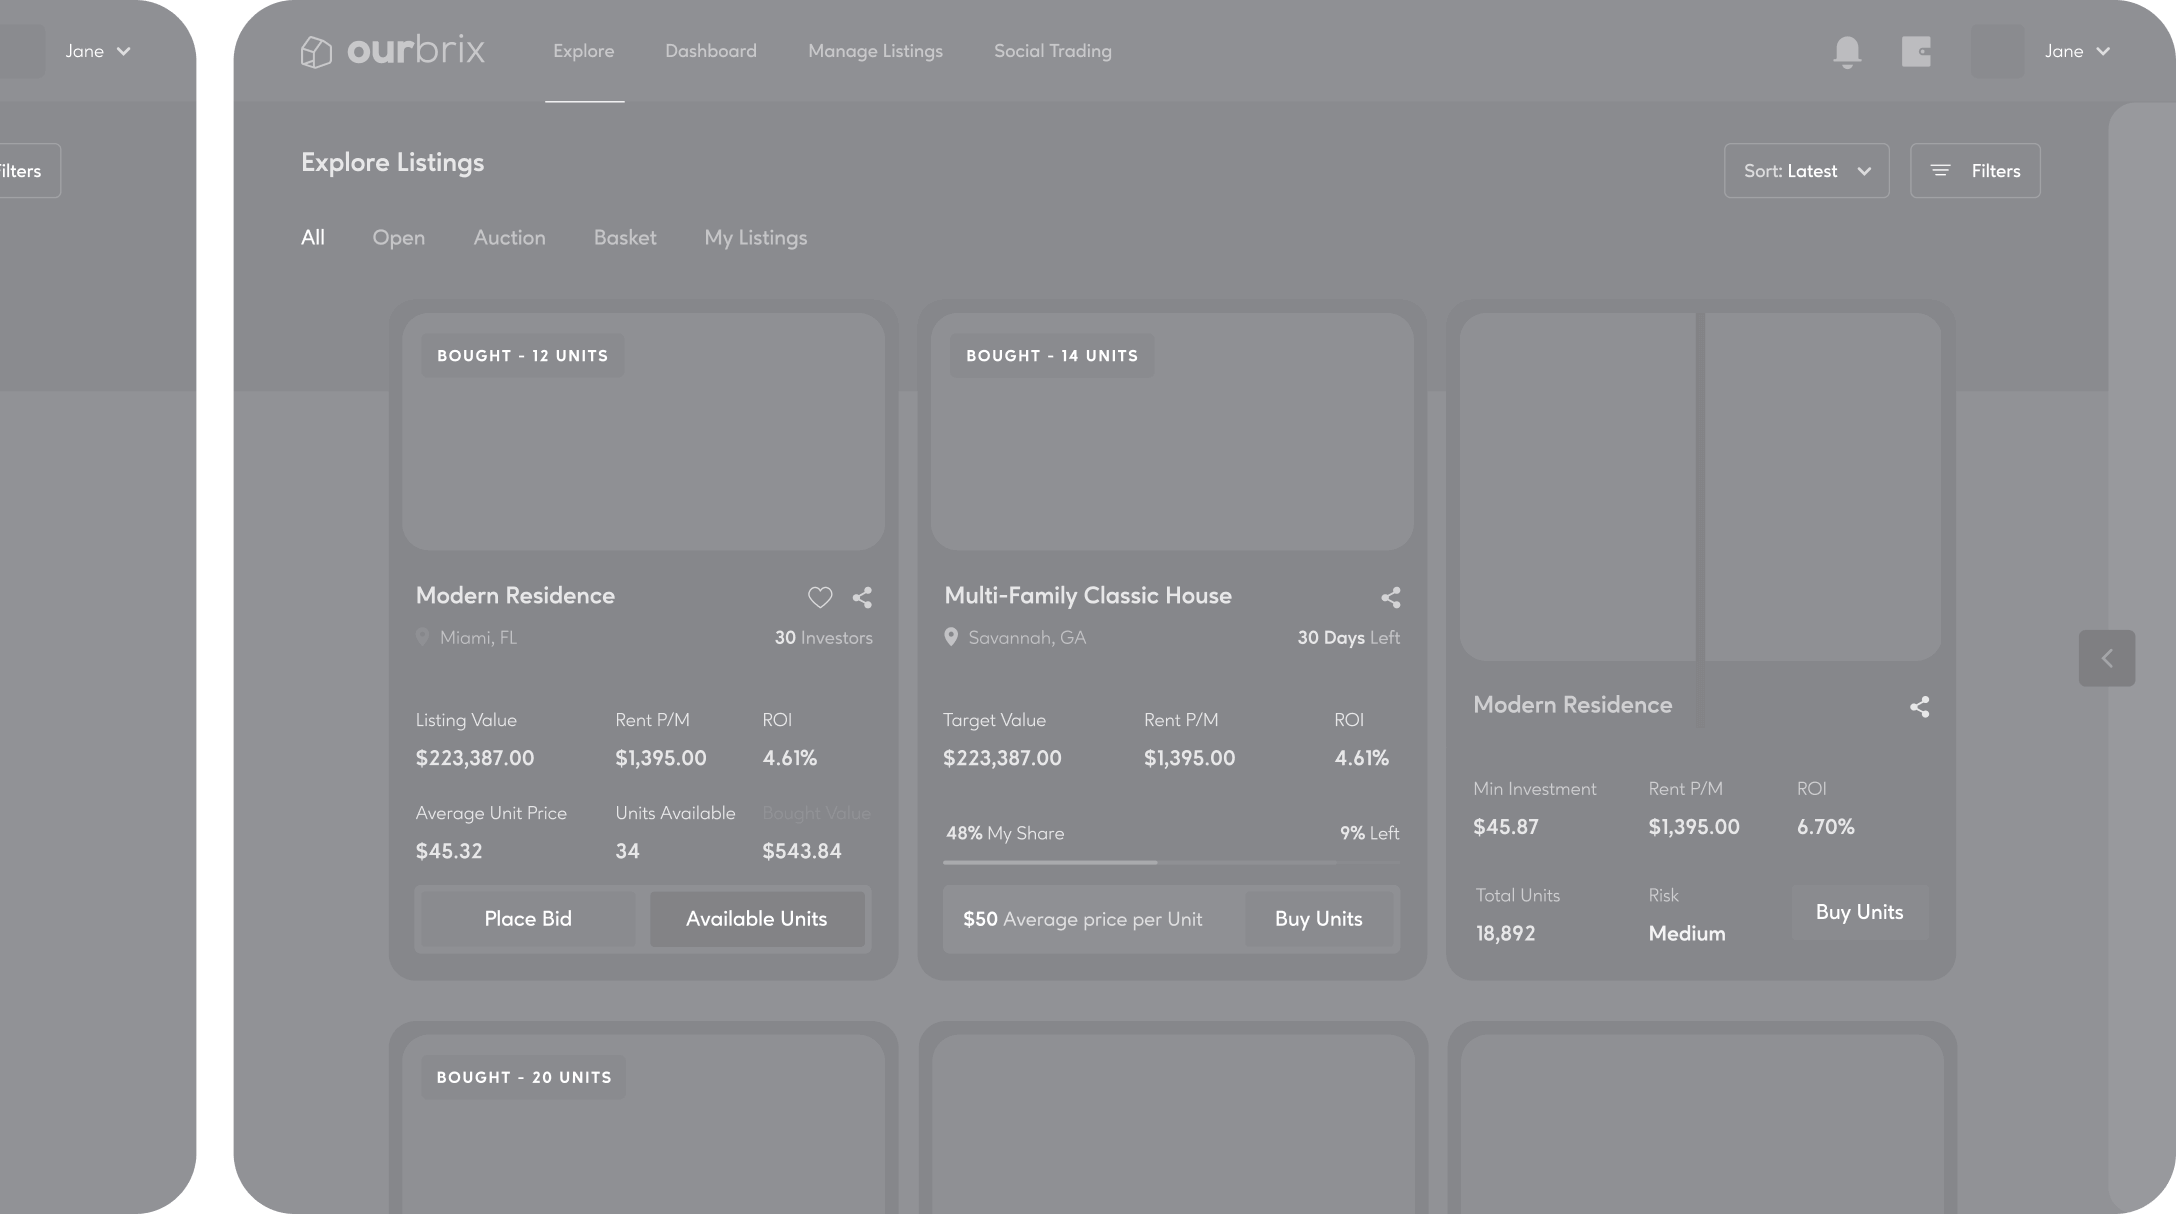The height and width of the screenshot is (1214, 2176).
Task: Switch to the Auction tab
Action: coord(509,238)
